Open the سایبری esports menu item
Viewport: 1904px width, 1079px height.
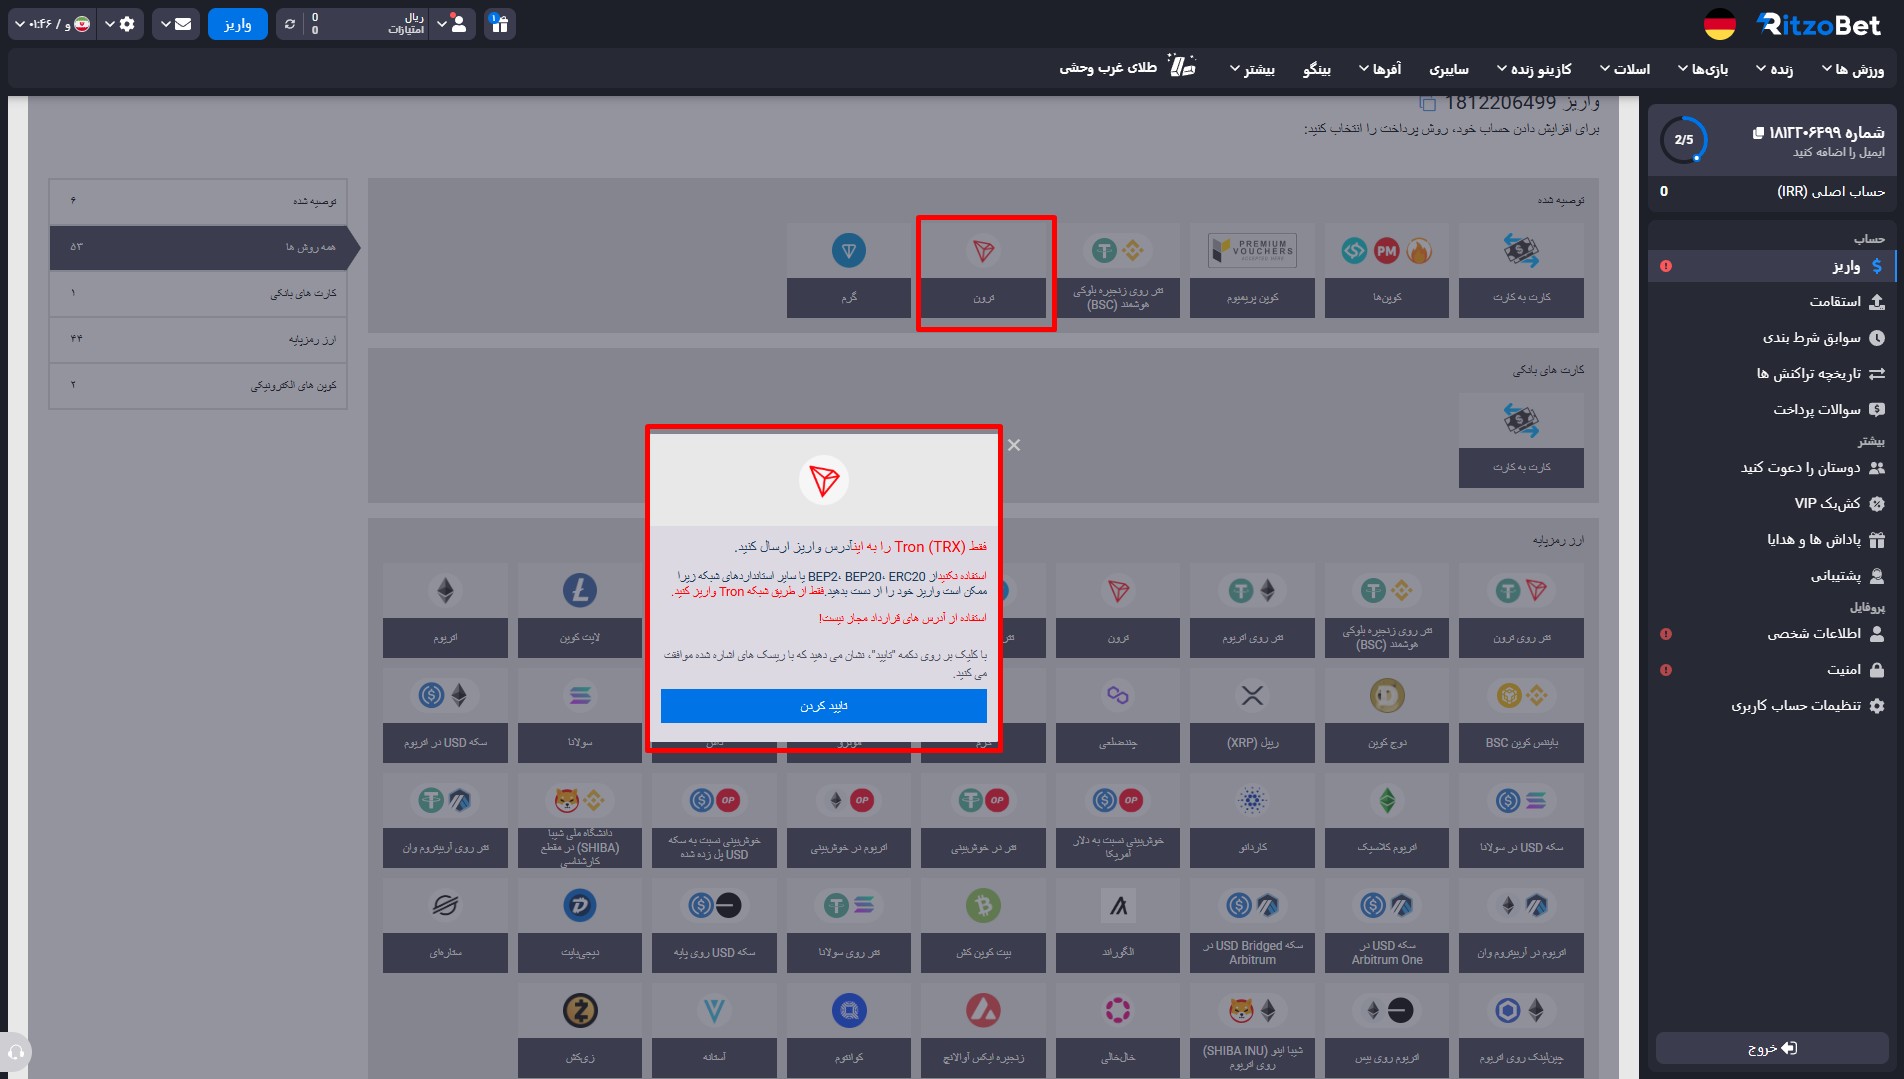point(1449,69)
